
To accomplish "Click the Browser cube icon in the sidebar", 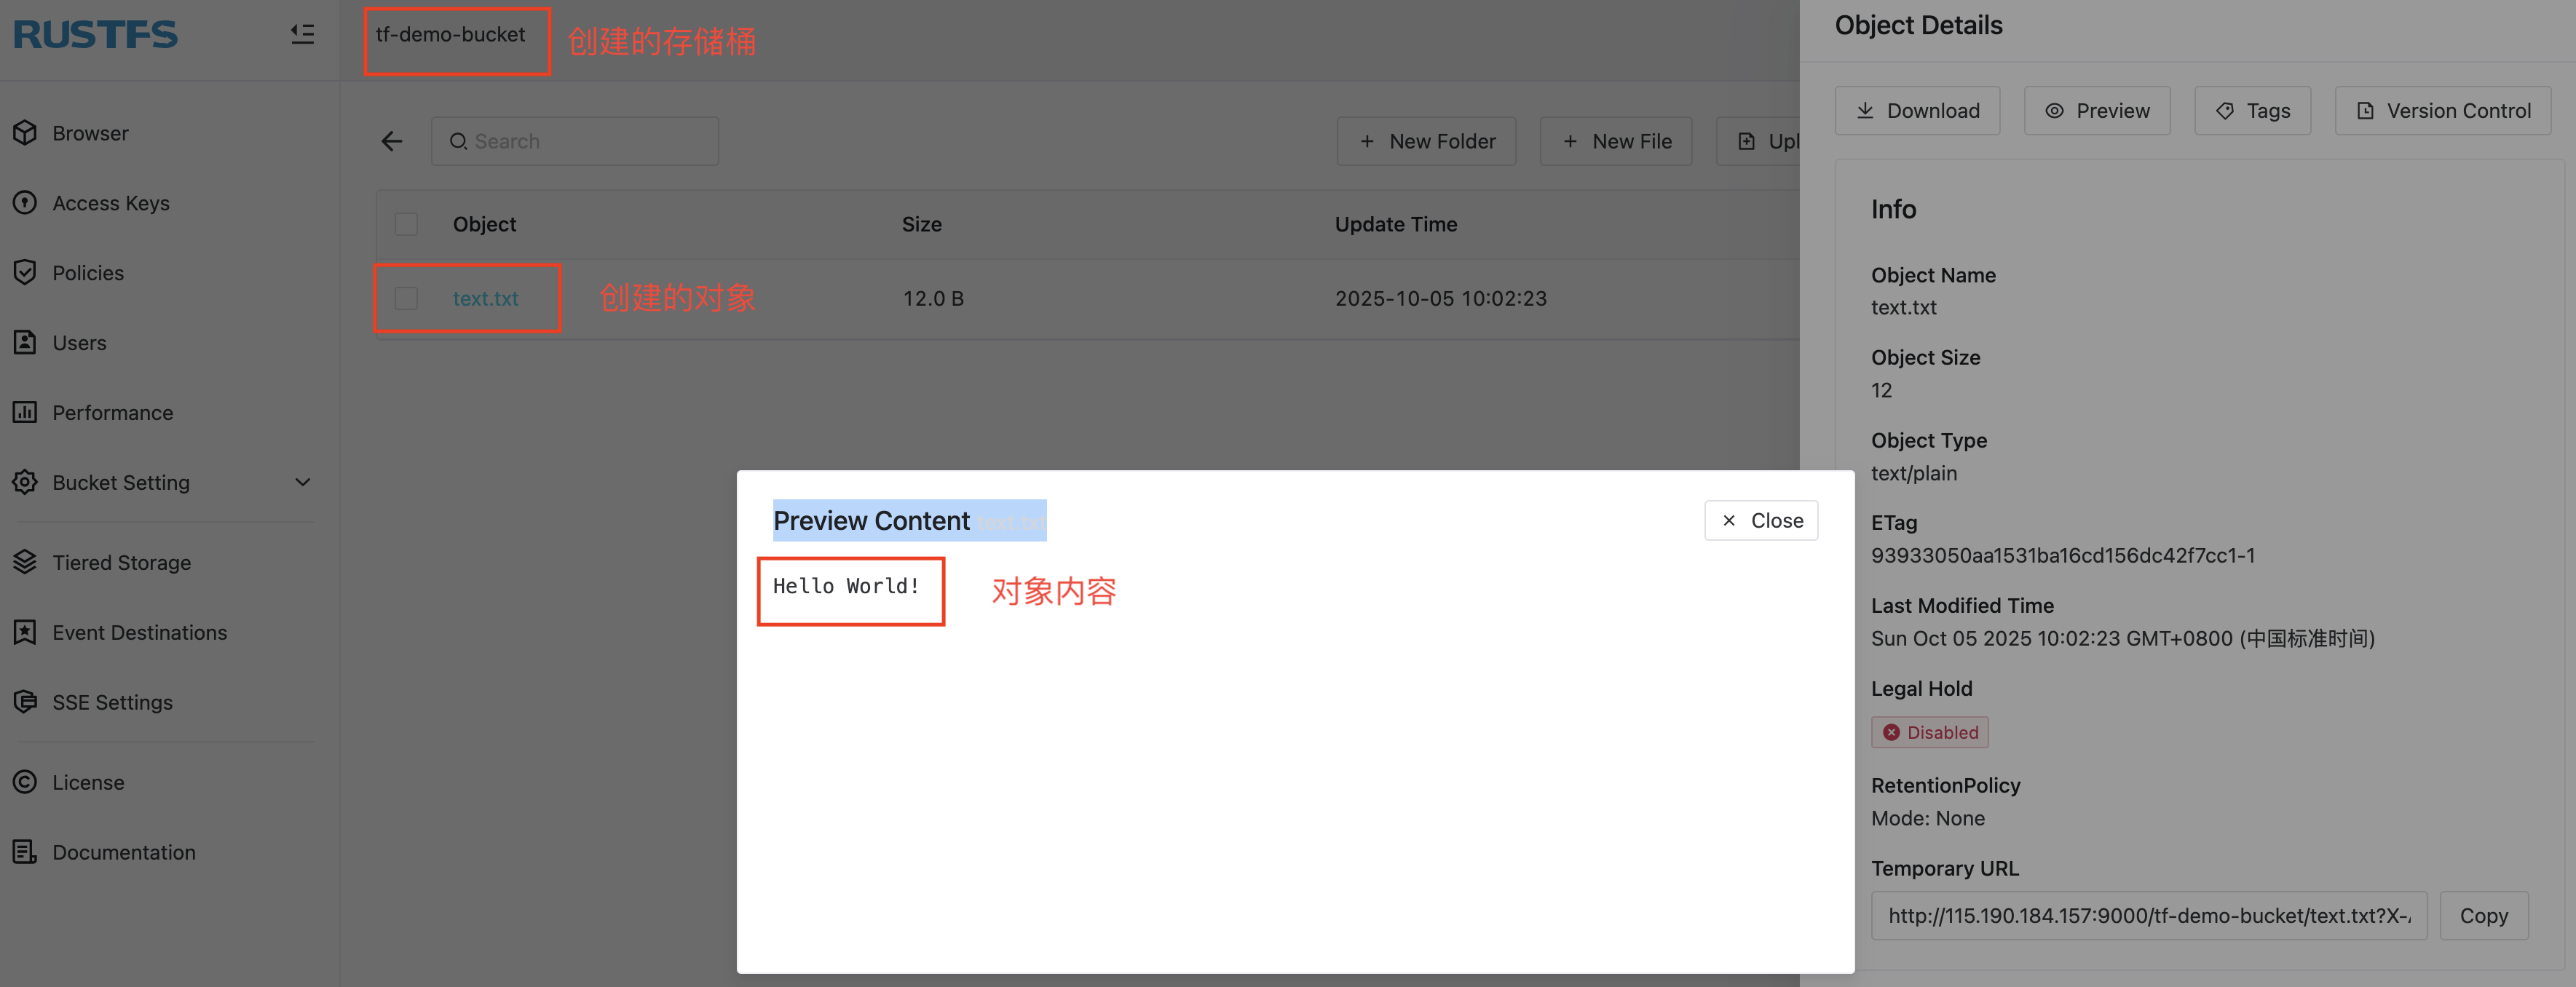I will click(25, 133).
